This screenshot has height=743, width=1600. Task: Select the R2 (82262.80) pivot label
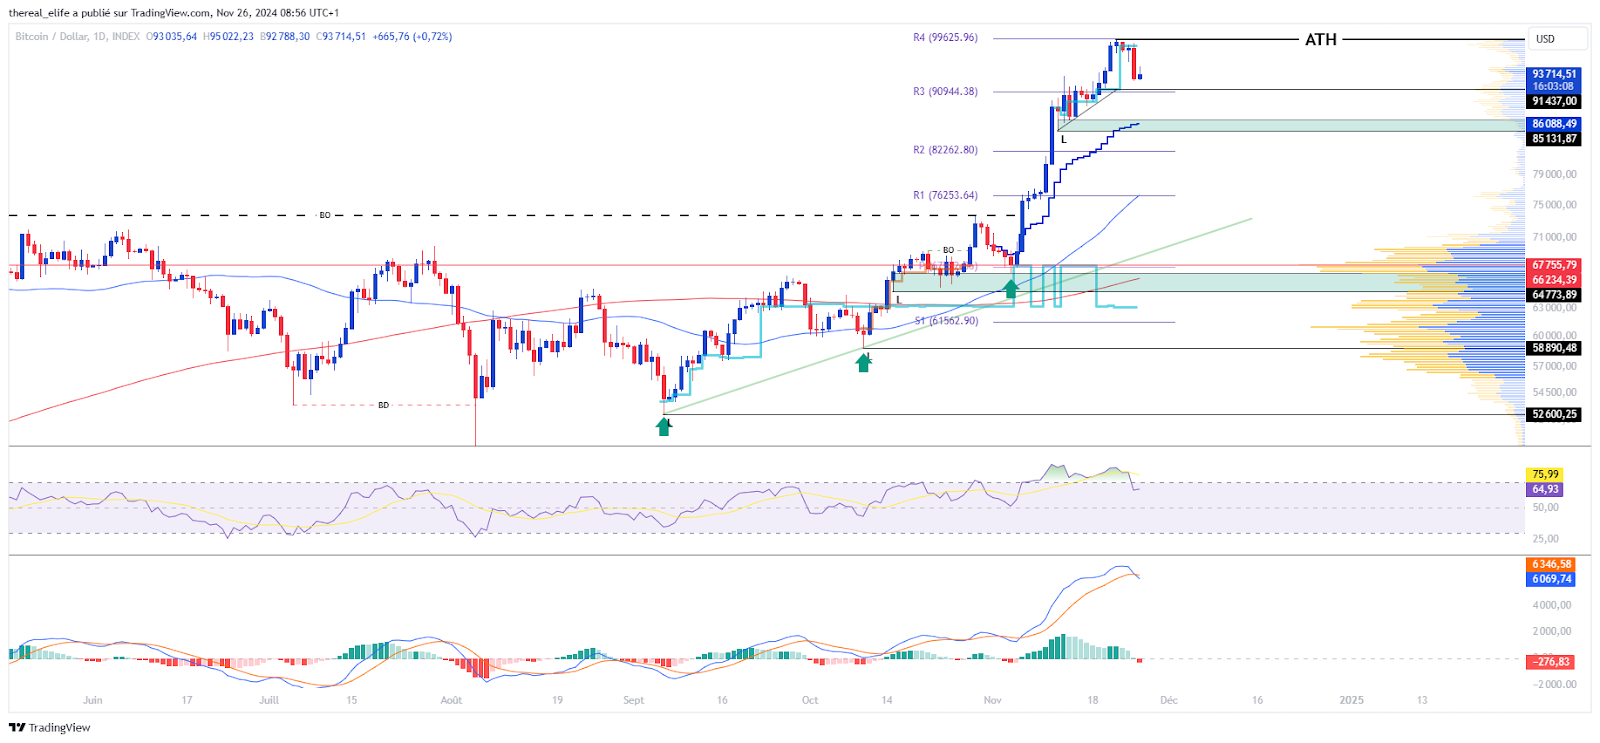[945, 150]
